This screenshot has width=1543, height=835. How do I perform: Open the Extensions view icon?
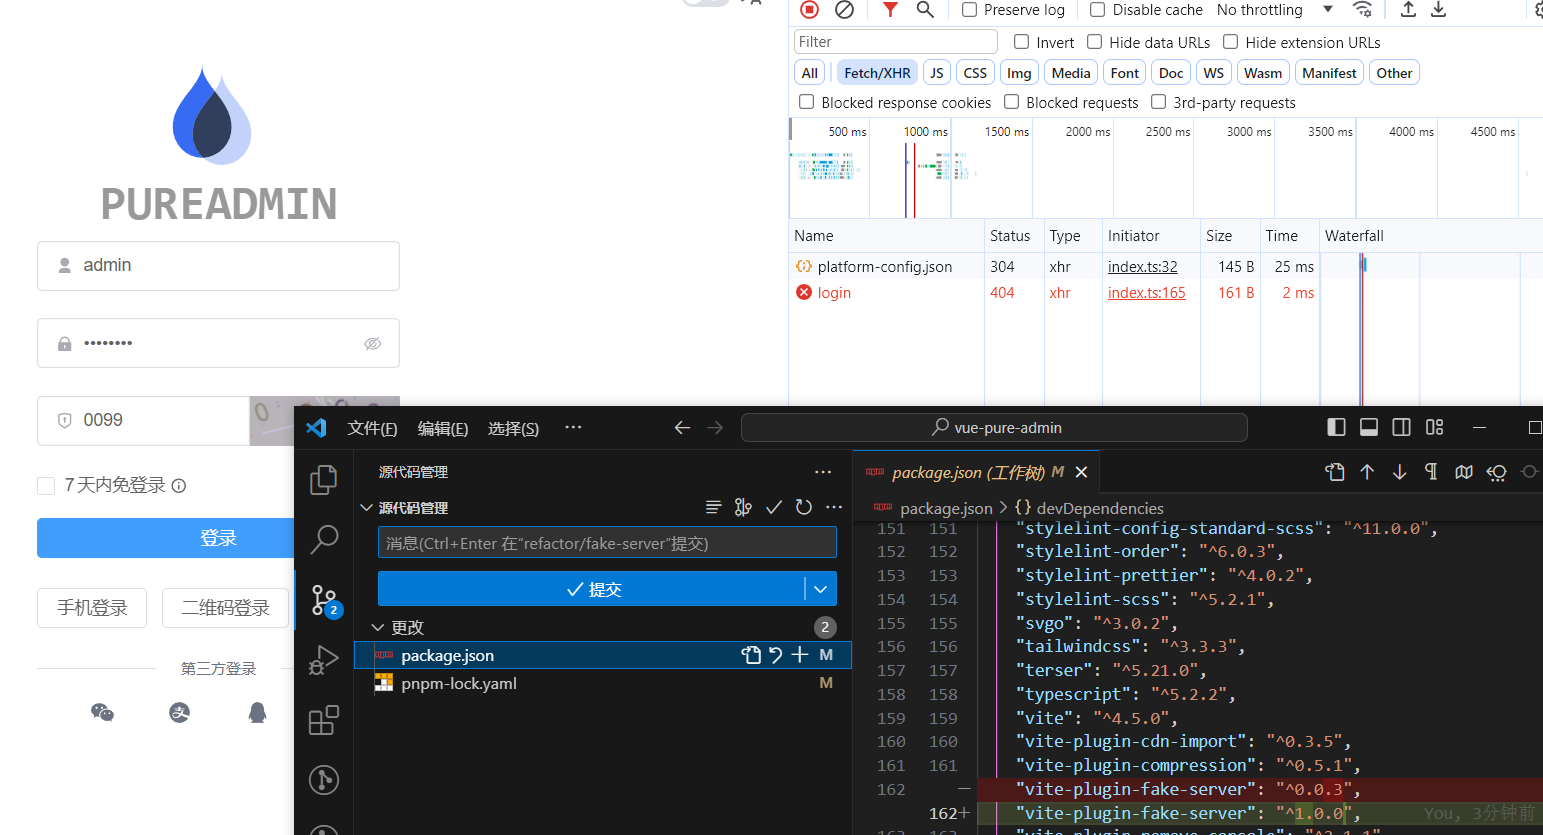click(x=323, y=720)
